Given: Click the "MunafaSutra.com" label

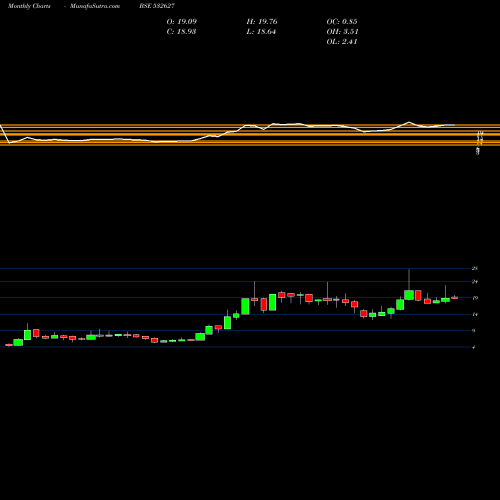Looking at the screenshot, I should click(x=95, y=6).
